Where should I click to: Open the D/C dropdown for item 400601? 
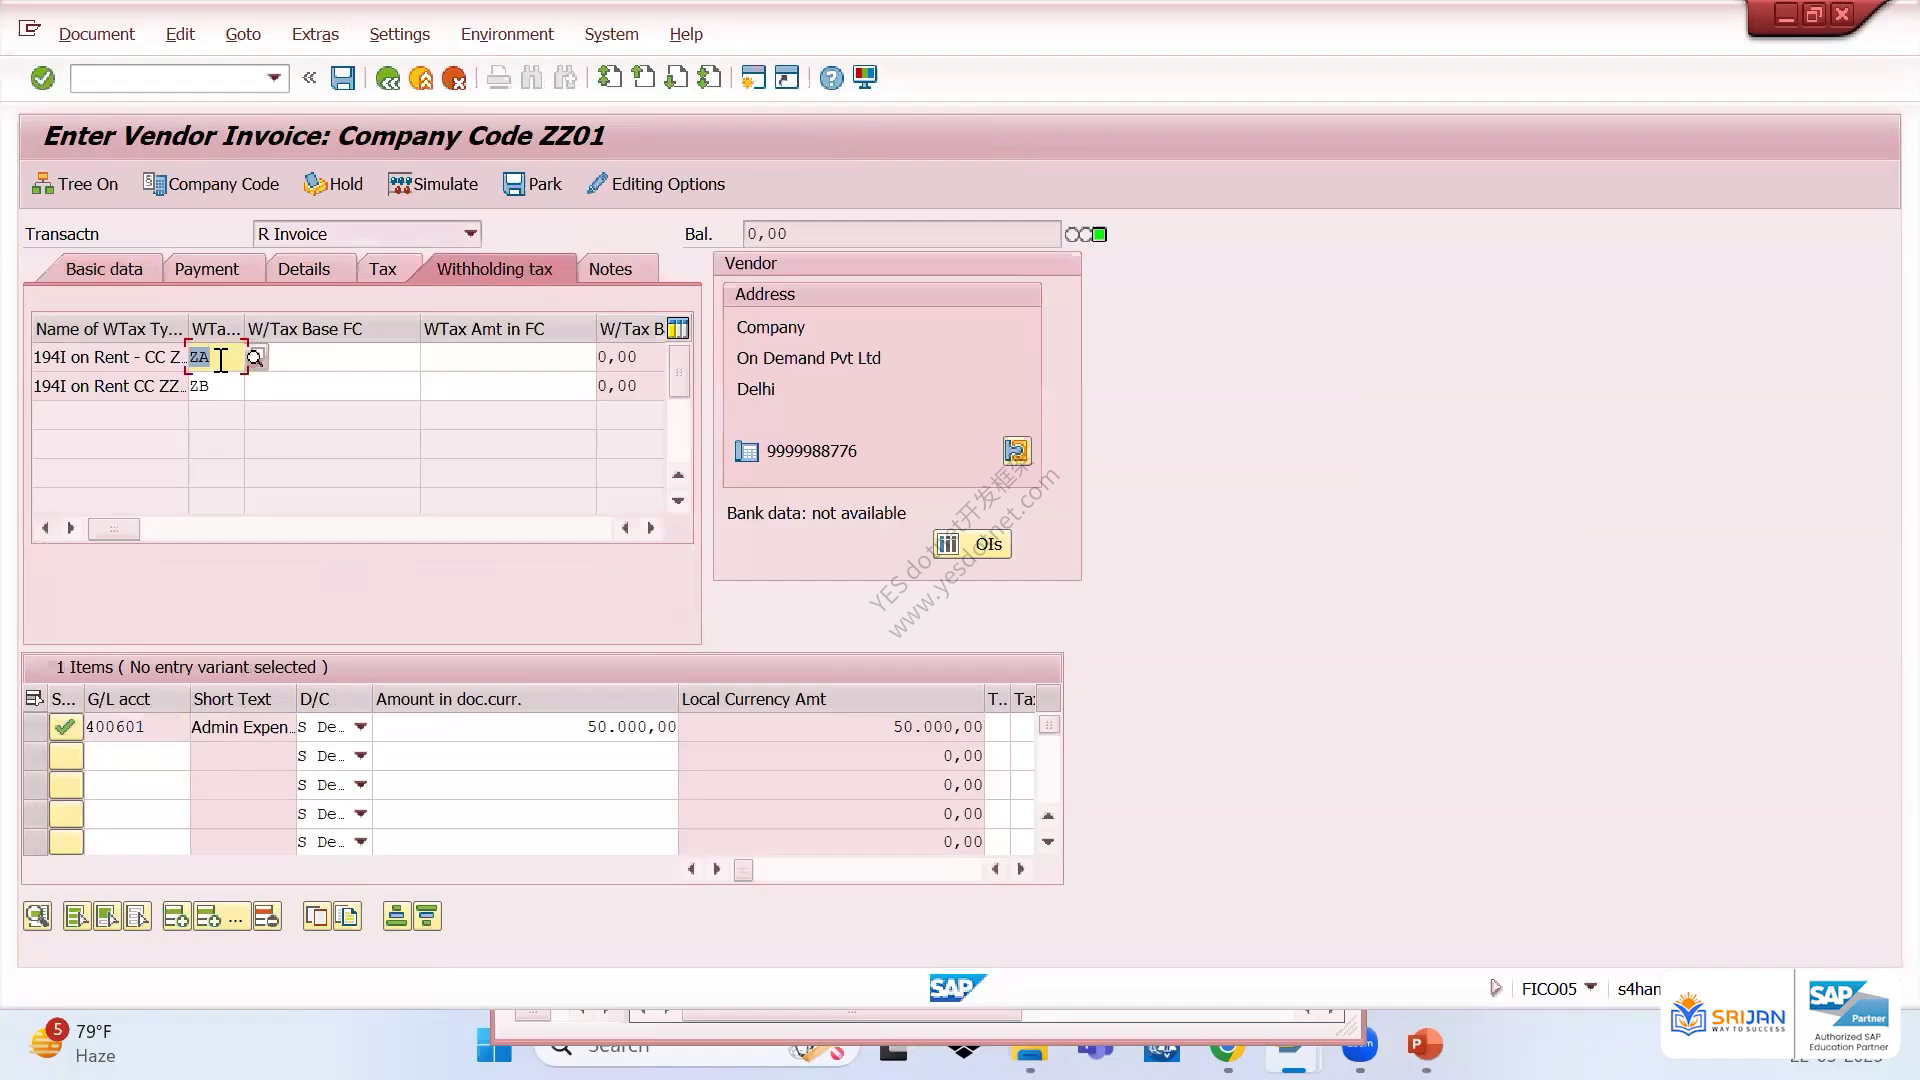point(361,727)
